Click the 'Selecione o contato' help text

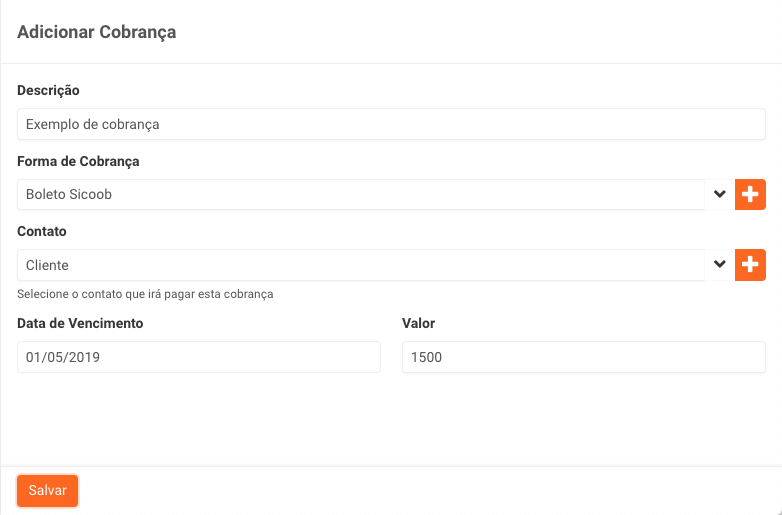click(x=145, y=294)
